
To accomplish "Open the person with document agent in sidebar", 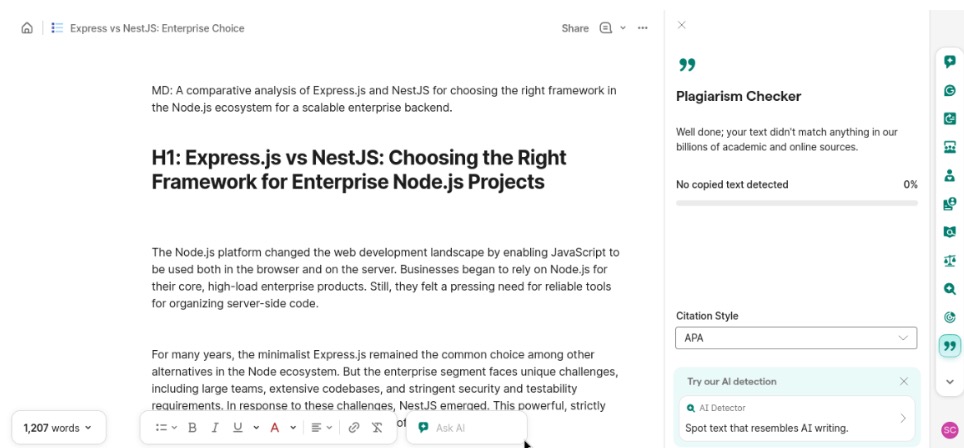I will 950,204.
